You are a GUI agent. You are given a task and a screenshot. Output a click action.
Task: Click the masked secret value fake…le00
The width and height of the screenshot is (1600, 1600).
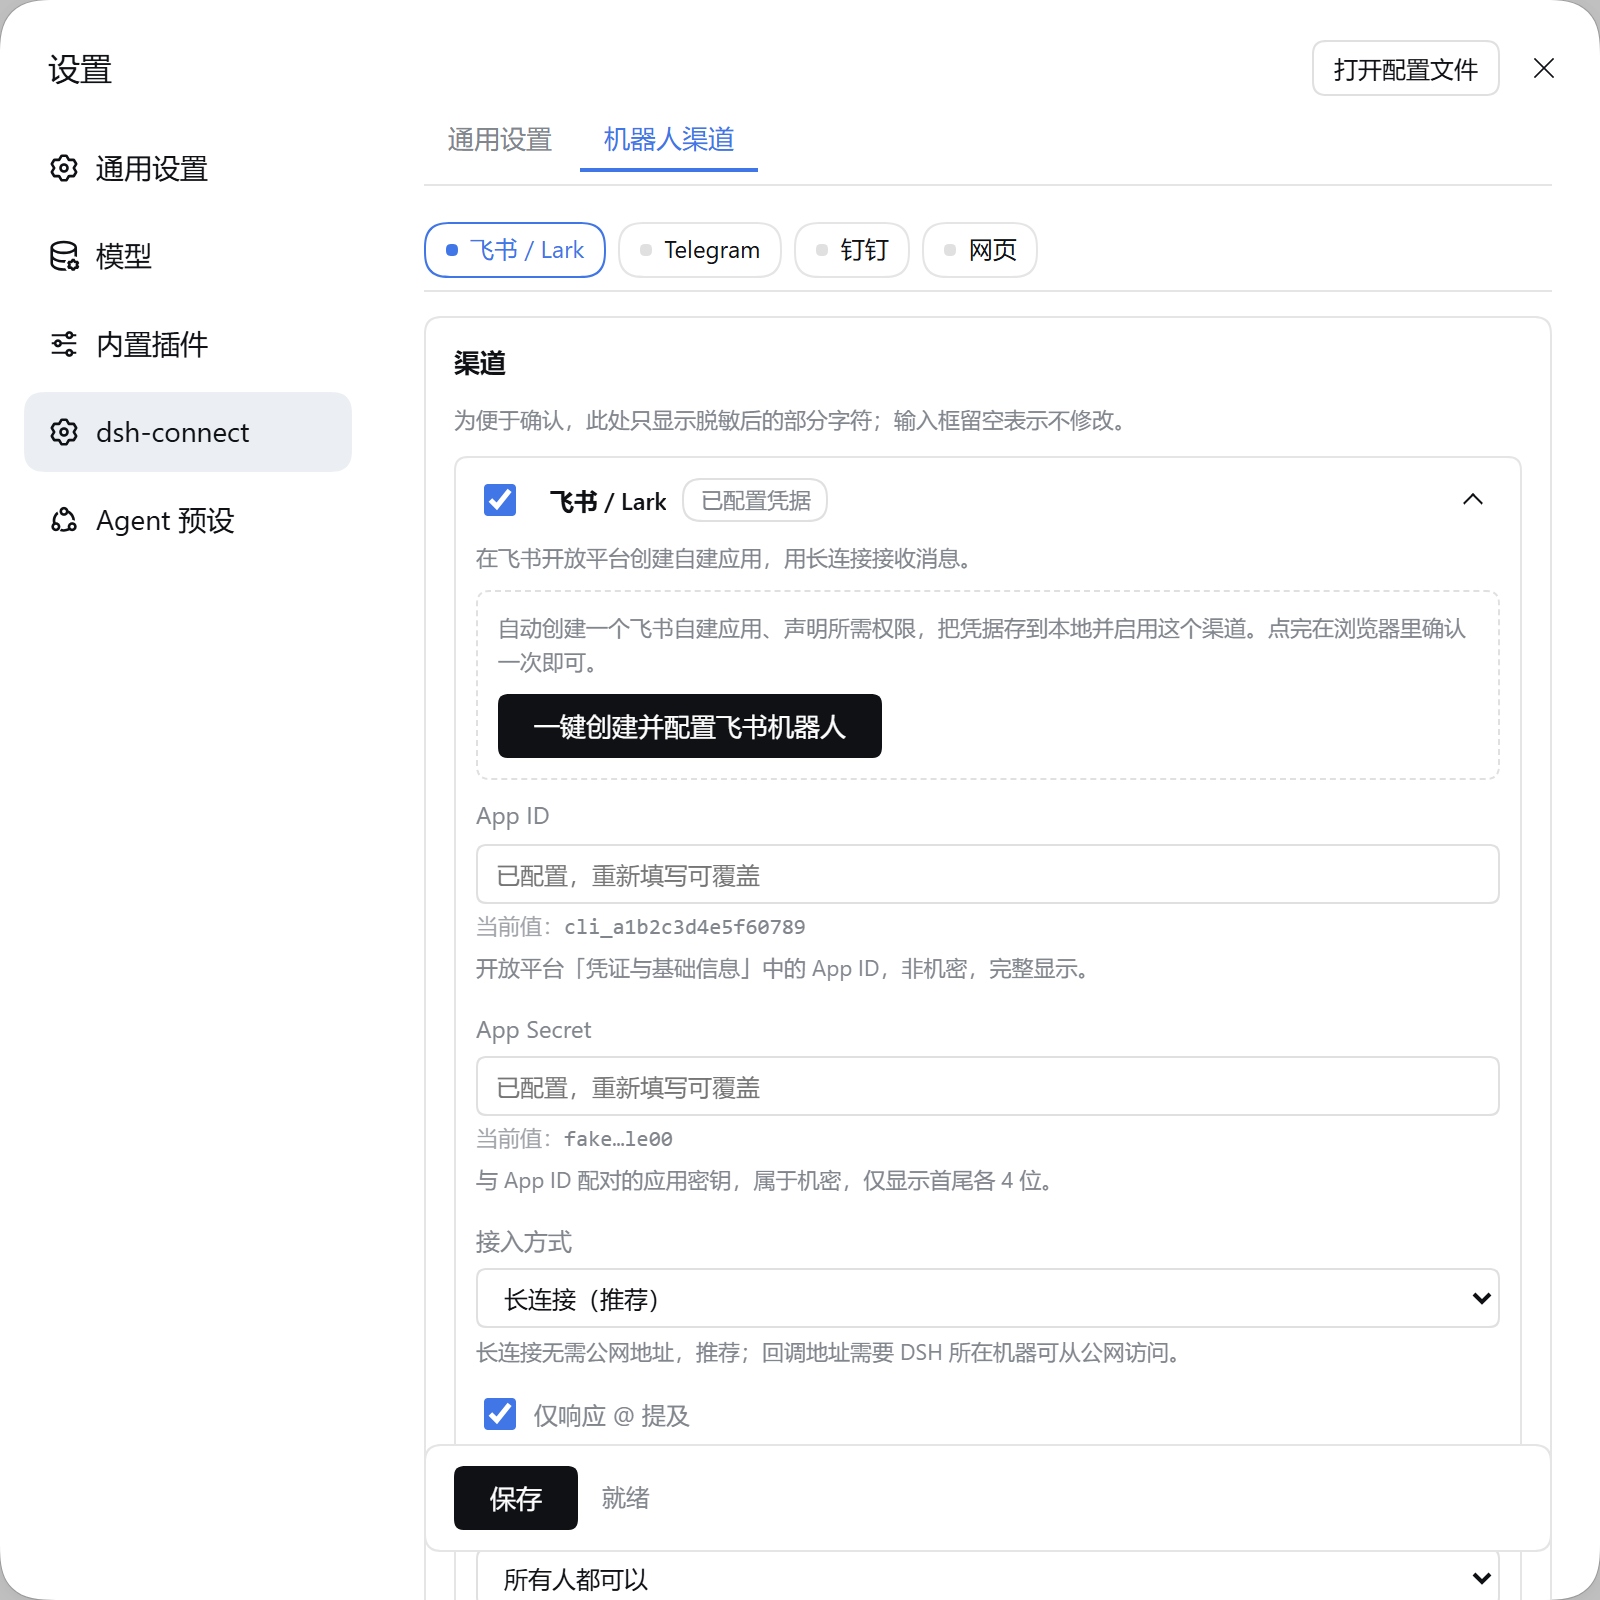click(x=618, y=1139)
